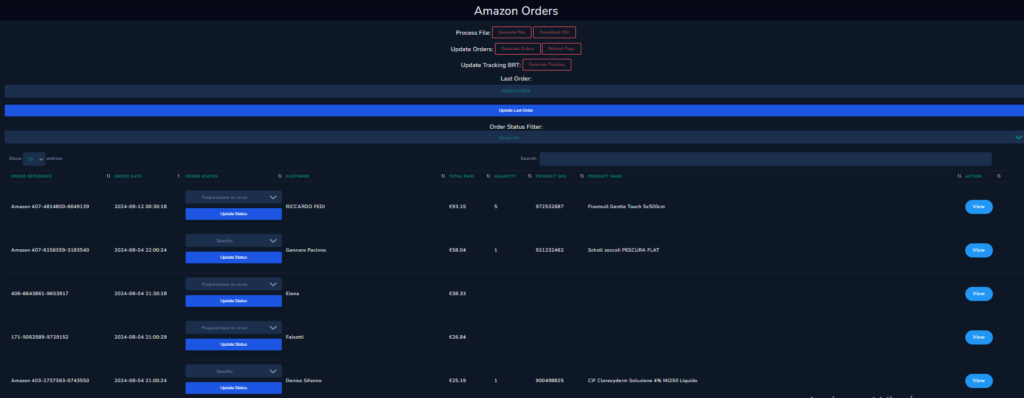Screen dimensions: 1024x398
Task: Open status dropdown for Gennaro Pacinno order
Action: pos(234,240)
